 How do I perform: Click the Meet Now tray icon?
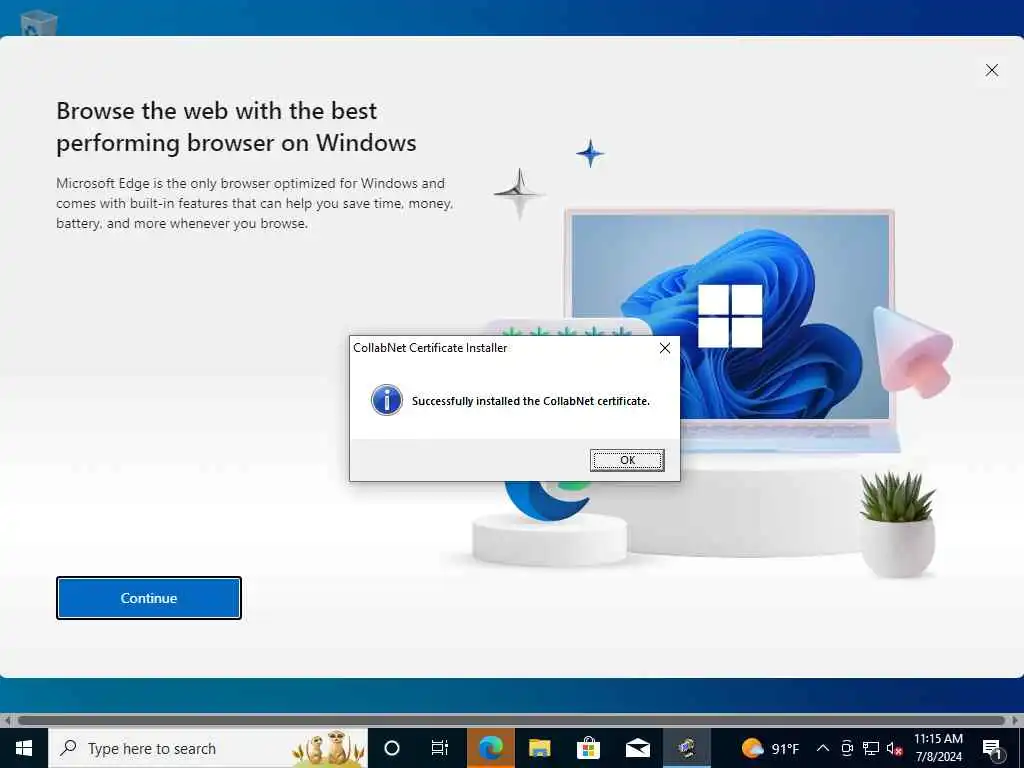click(846, 748)
